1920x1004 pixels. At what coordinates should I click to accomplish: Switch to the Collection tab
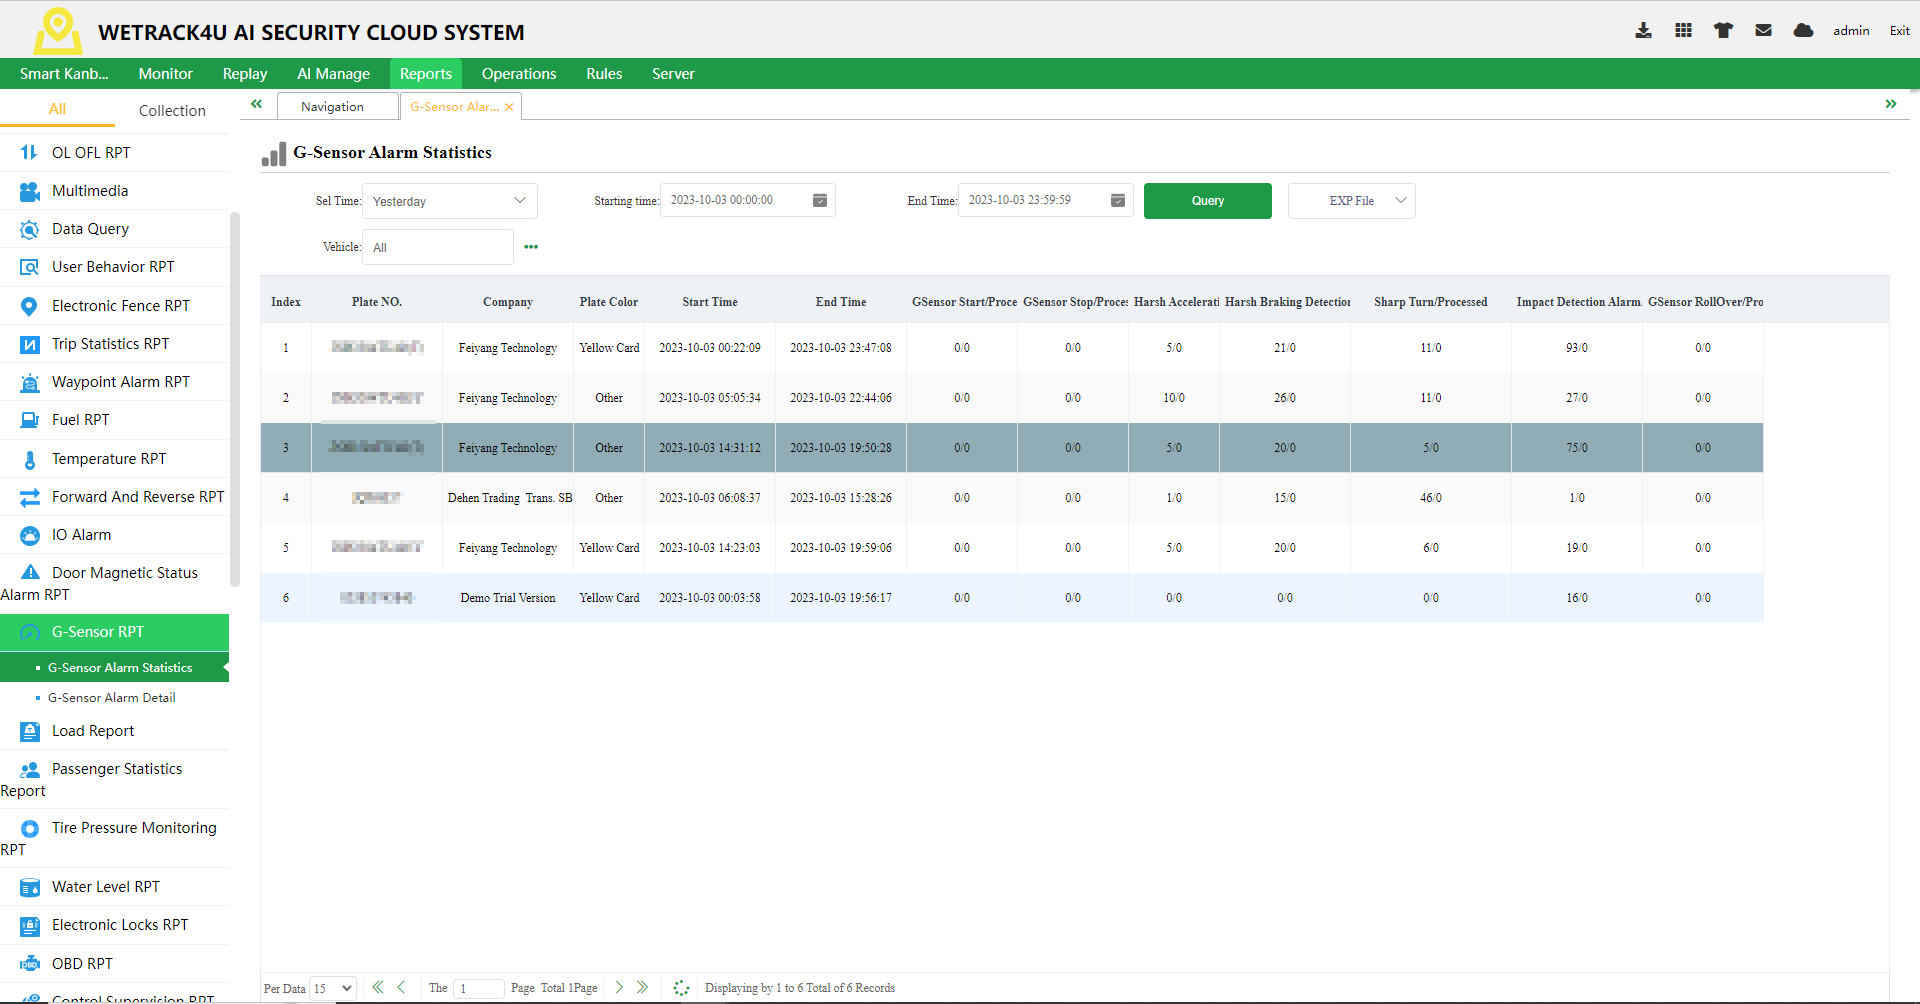click(171, 110)
